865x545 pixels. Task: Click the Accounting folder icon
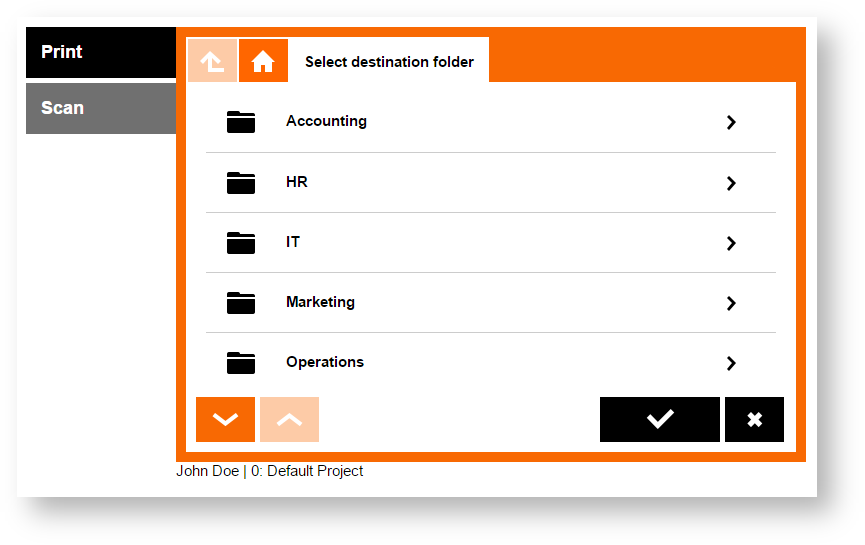click(241, 122)
